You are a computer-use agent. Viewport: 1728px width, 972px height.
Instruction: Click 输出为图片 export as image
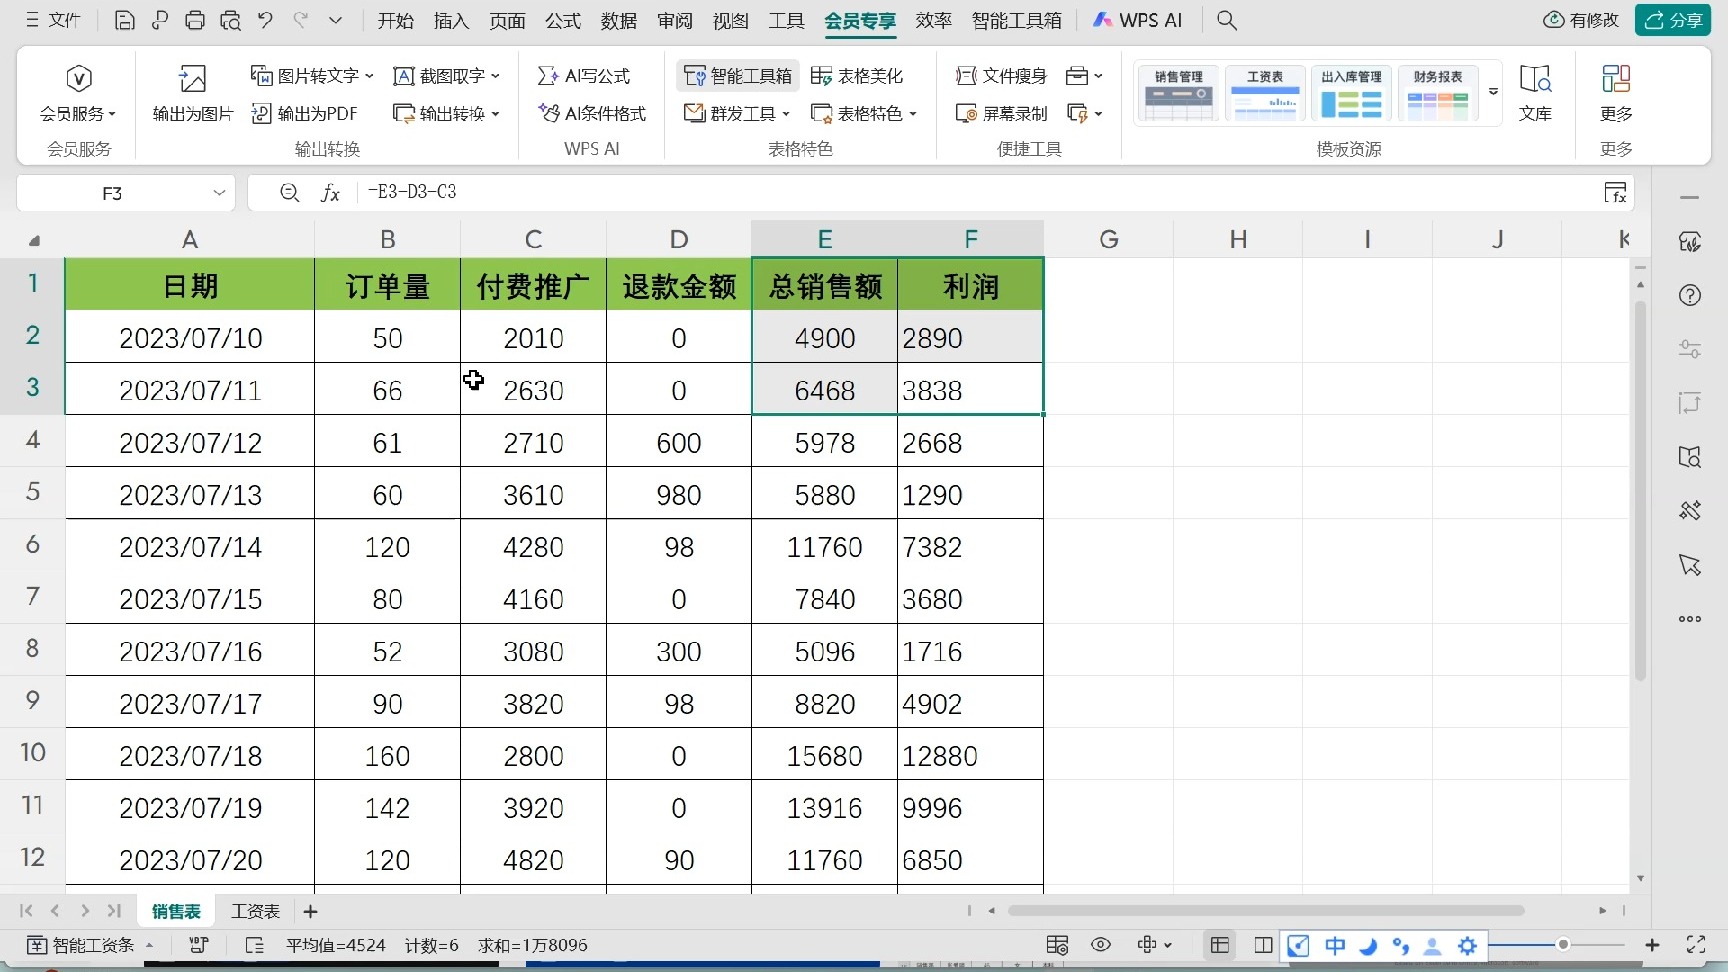[192, 93]
